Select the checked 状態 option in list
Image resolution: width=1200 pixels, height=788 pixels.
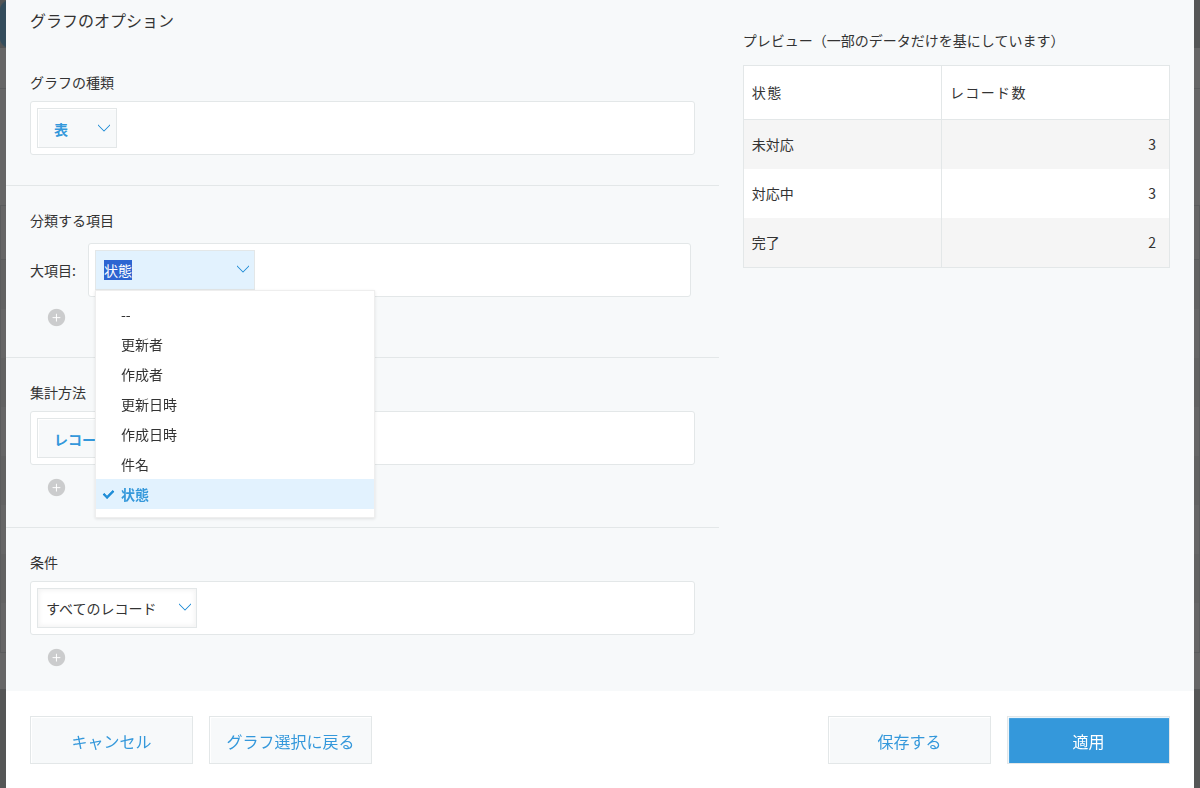(235, 494)
